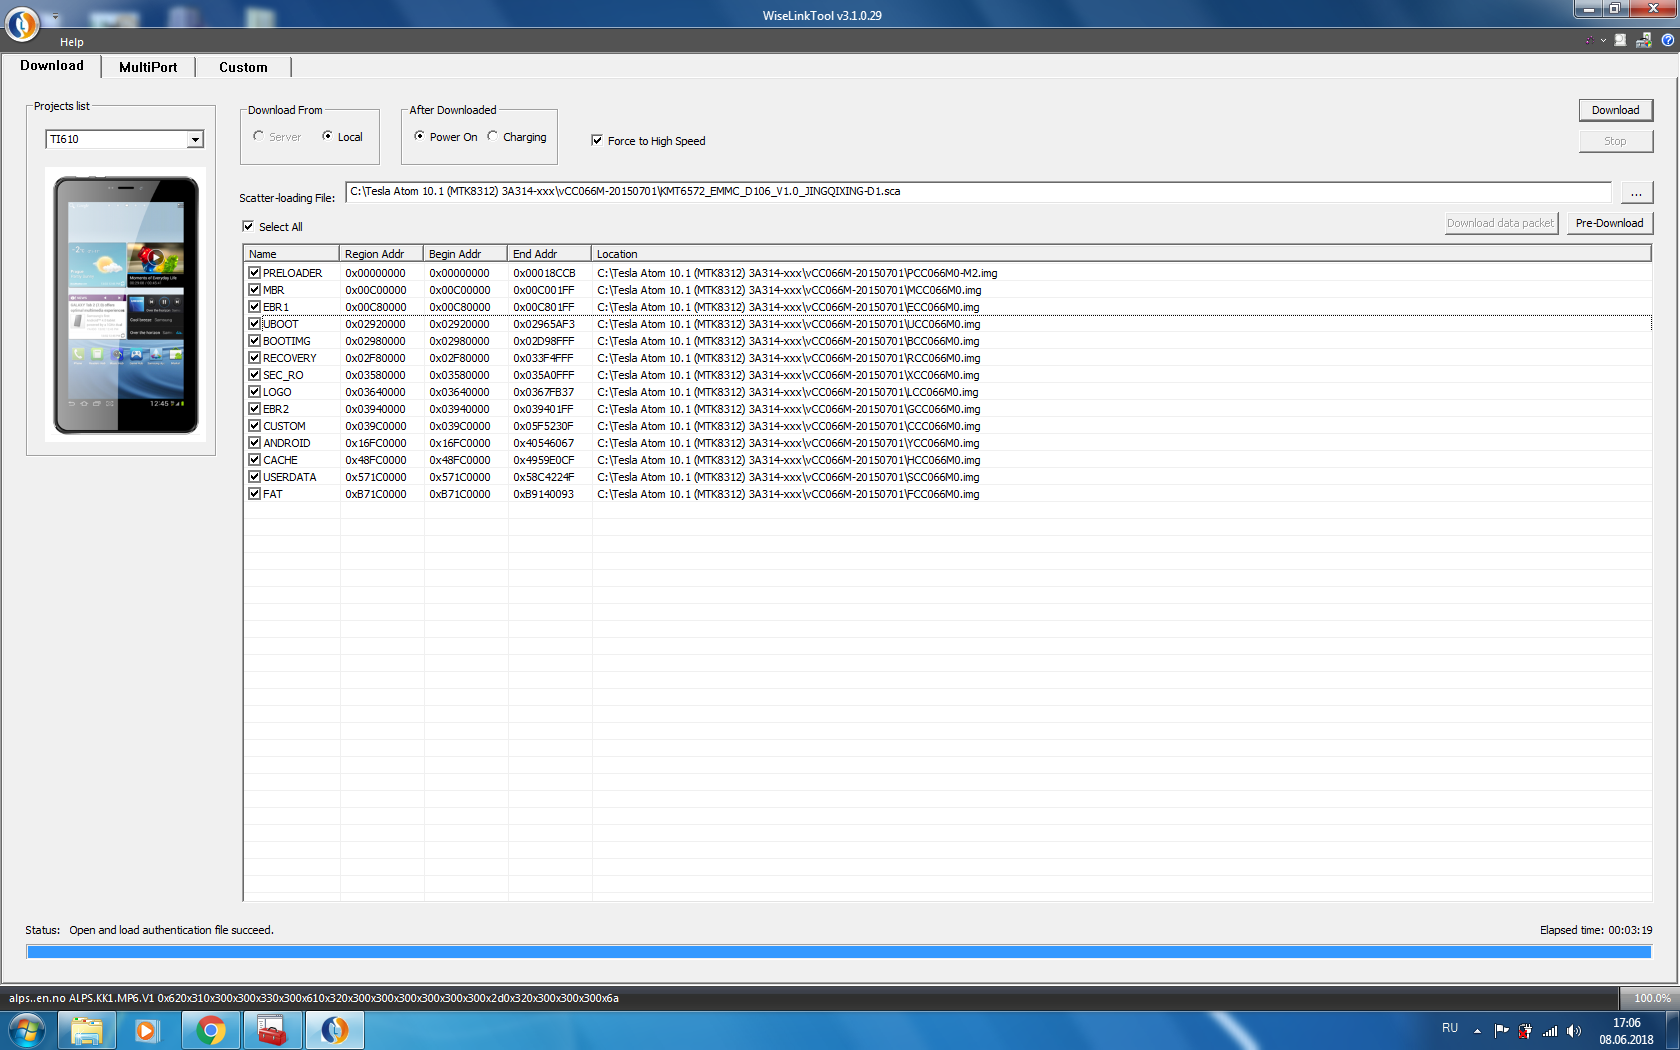Viewport: 1680px width, 1050px height.
Task: Click the browse button for scatter file
Action: [x=1636, y=192]
